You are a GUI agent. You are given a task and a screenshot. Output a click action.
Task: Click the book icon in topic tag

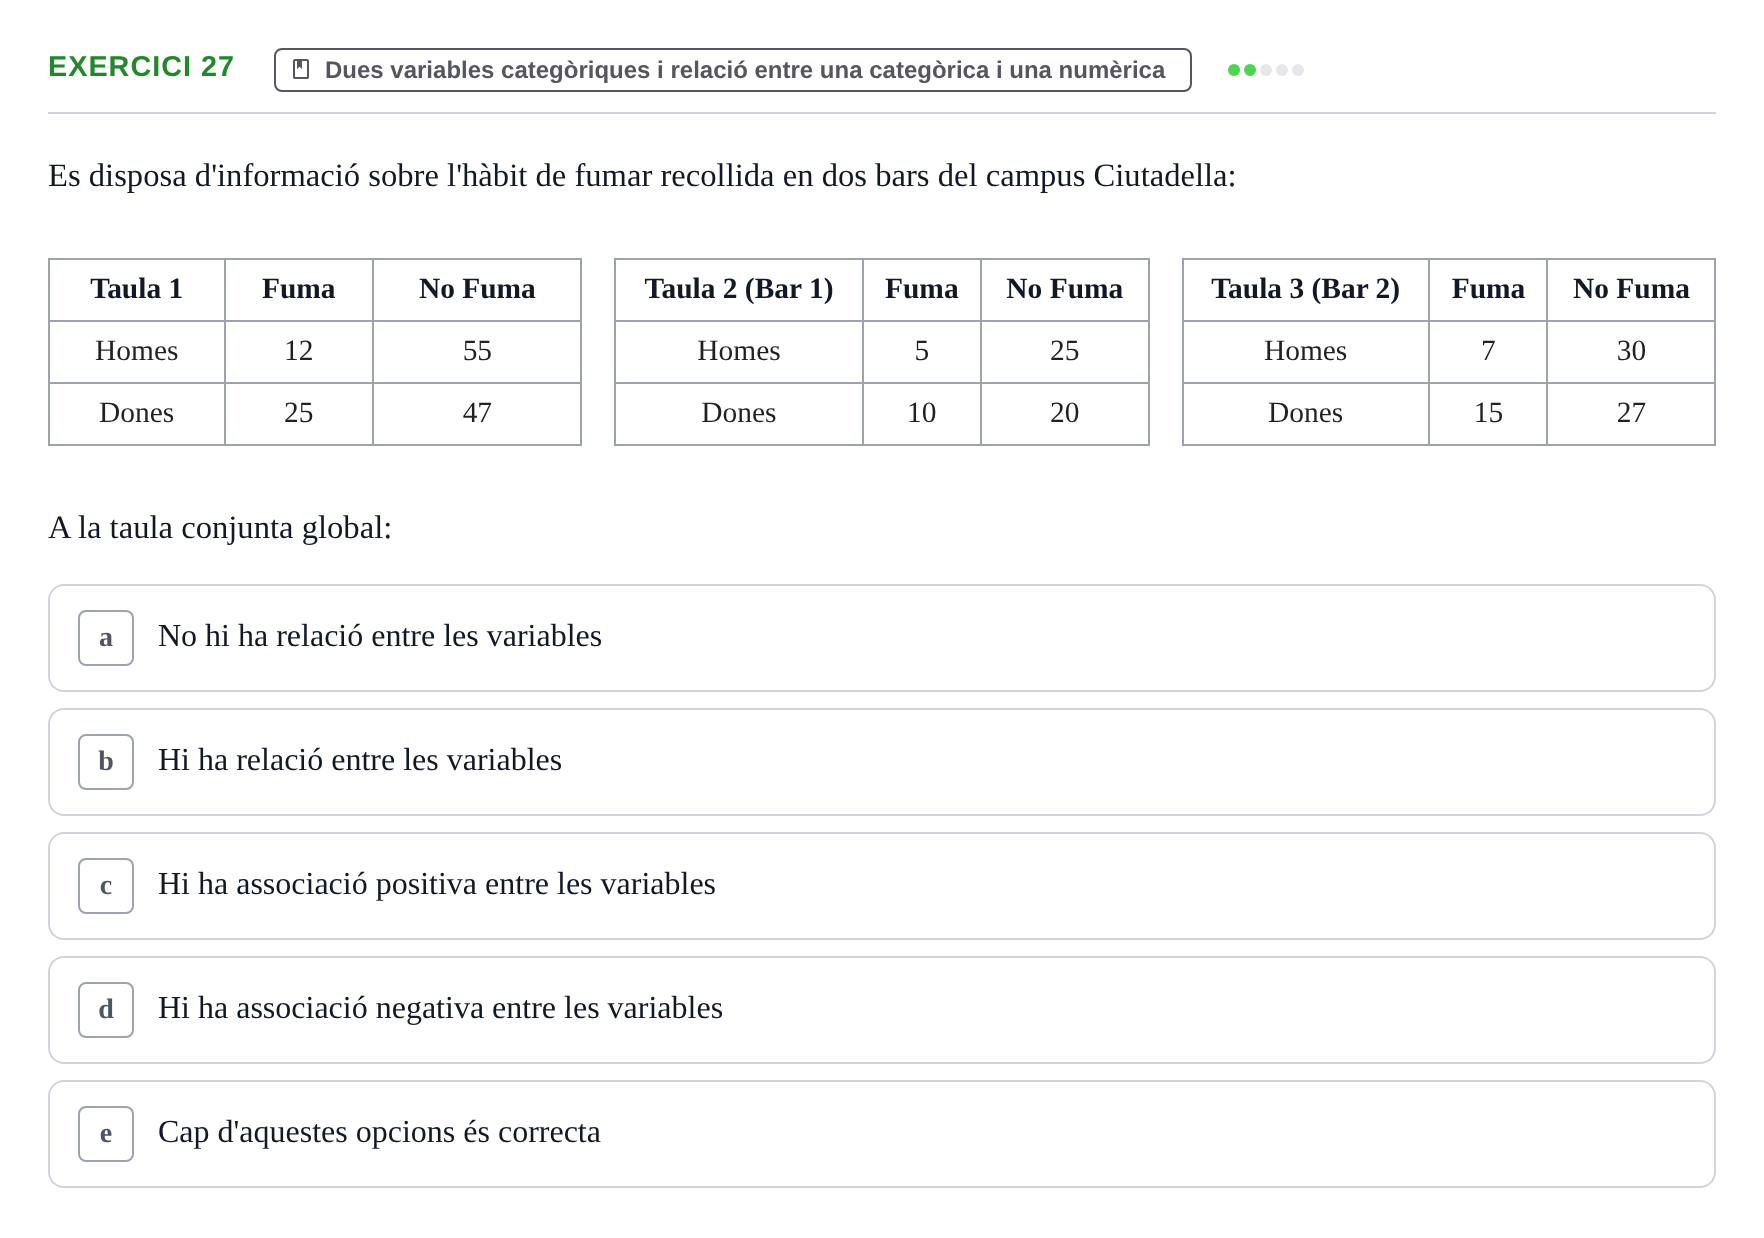pyautogui.click(x=301, y=69)
